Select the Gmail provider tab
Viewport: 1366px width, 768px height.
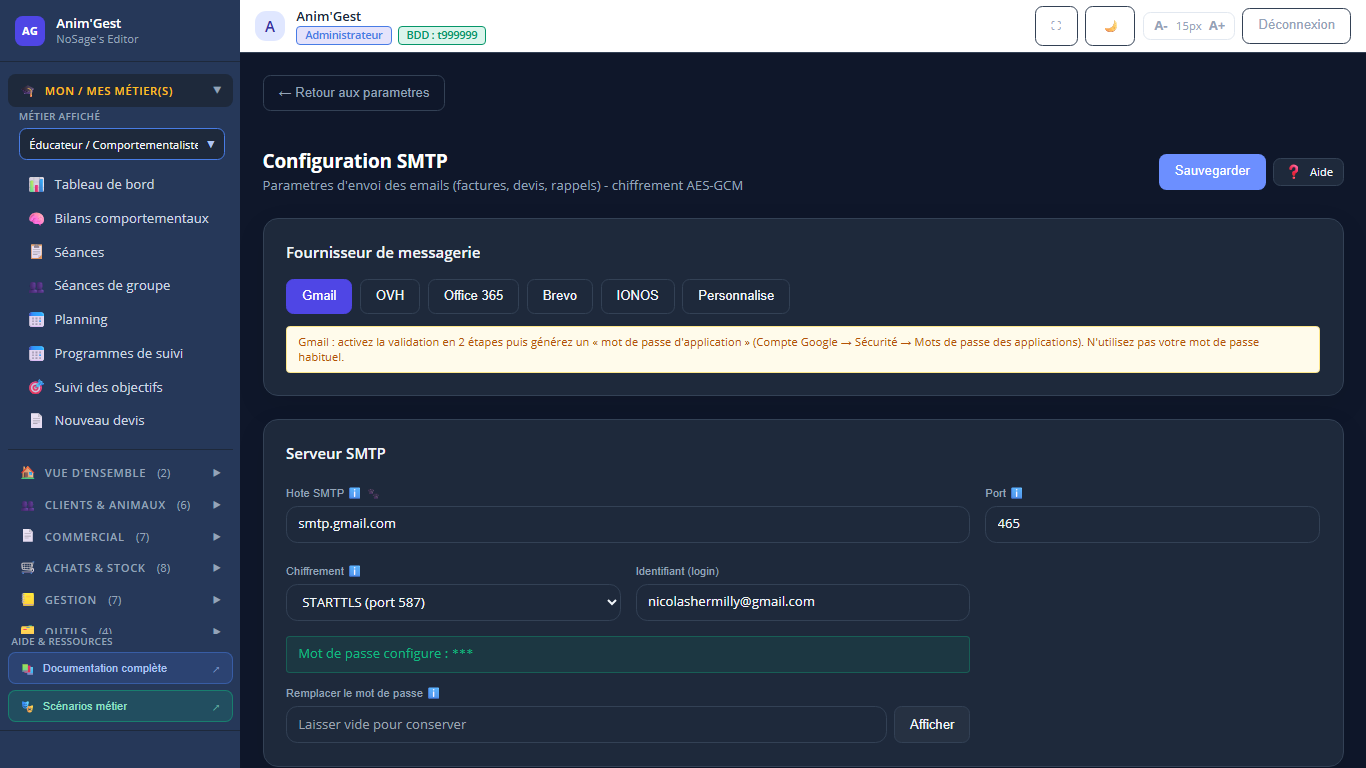click(x=319, y=296)
